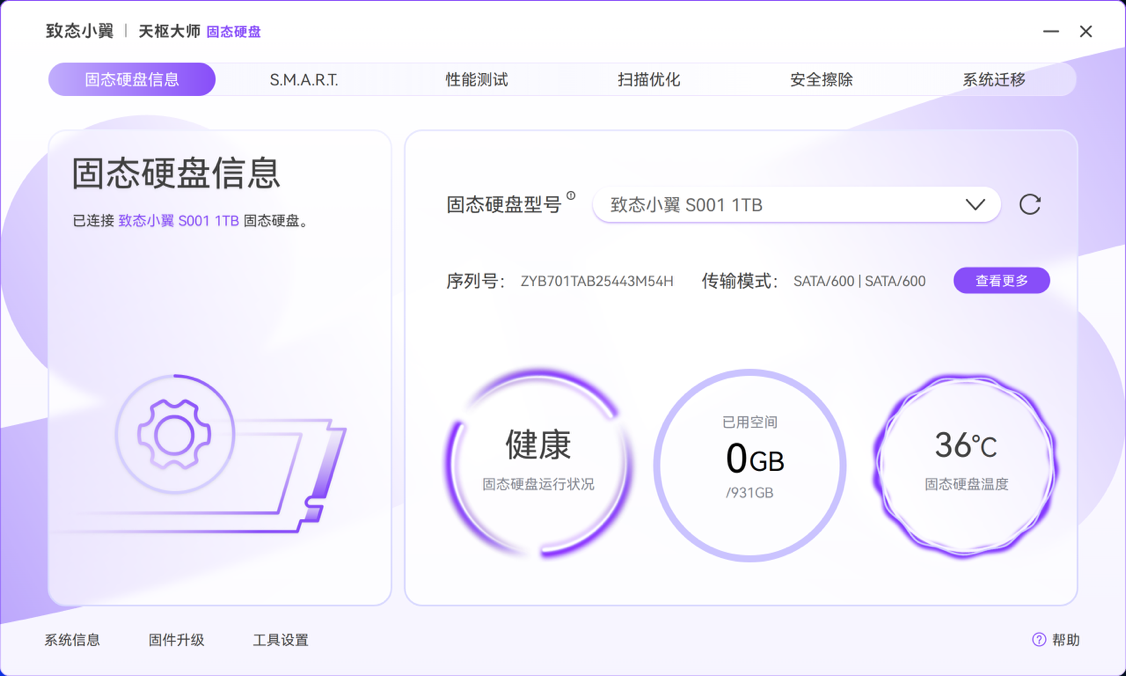Image resolution: width=1126 pixels, height=676 pixels.
Task: Open the 性能测试 tab
Action: 476,78
